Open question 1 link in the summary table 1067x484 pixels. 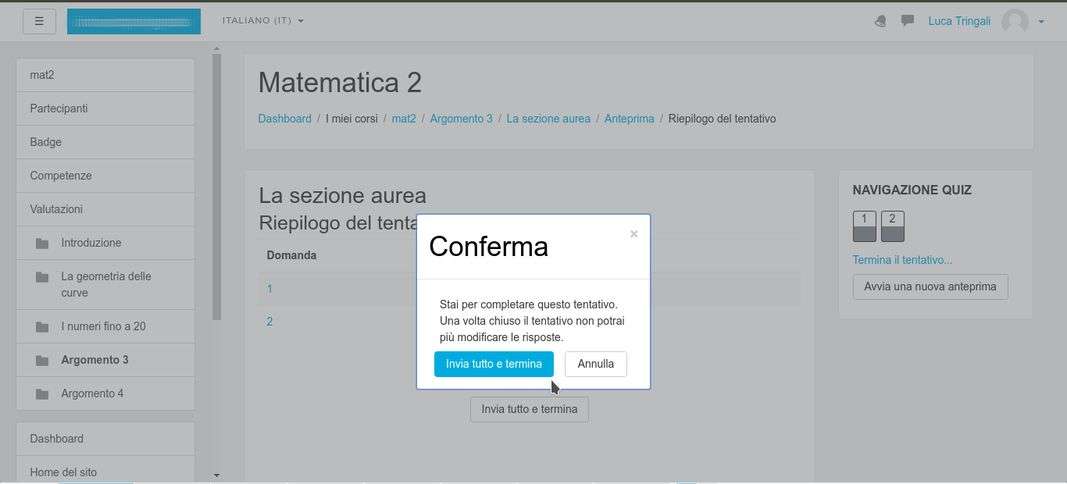[269, 289]
